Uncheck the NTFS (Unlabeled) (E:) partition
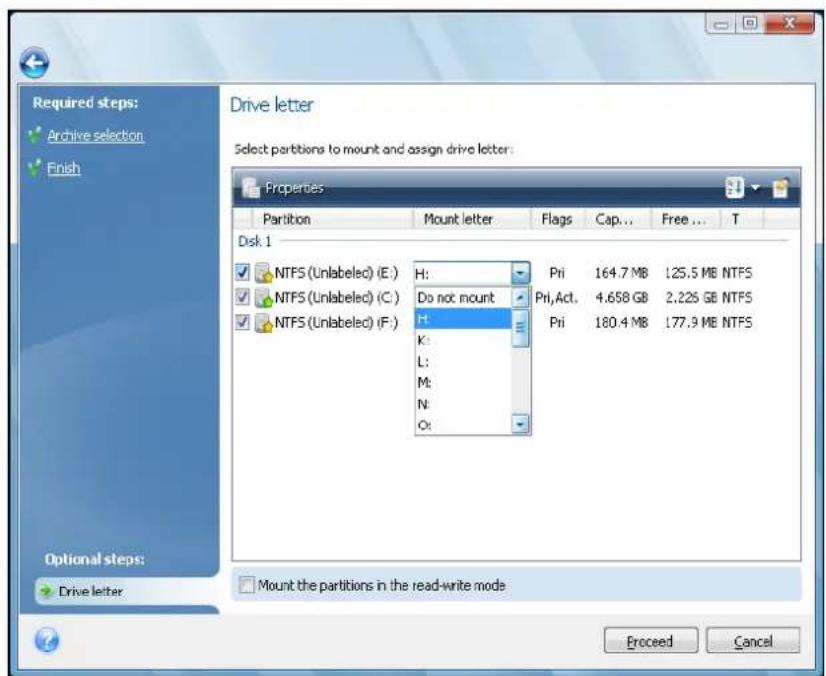The width and height of the screenshot is (826, 676). [x=242, y=272]
